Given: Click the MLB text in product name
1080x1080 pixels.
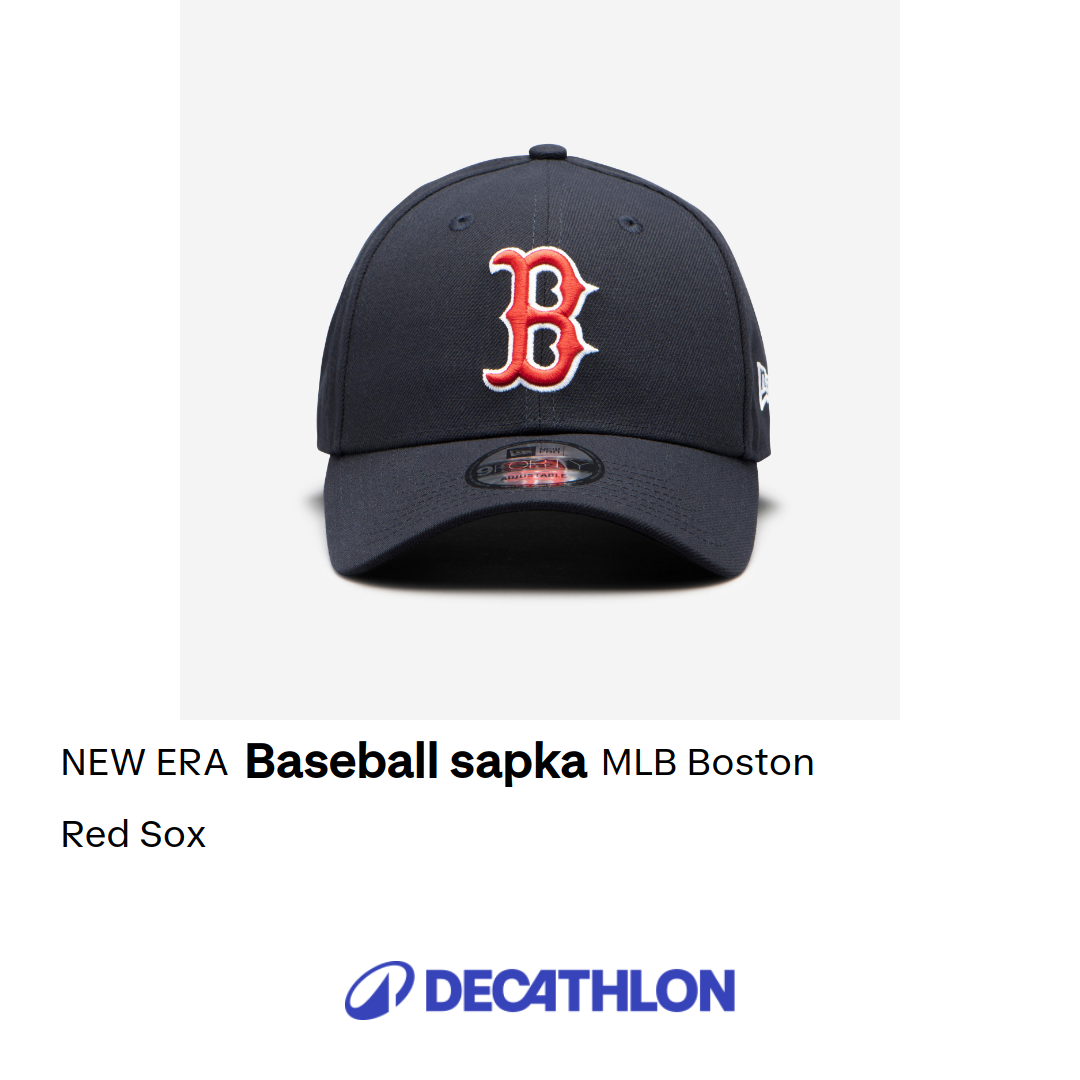Looking at the screenshot, I should (638, 762).
